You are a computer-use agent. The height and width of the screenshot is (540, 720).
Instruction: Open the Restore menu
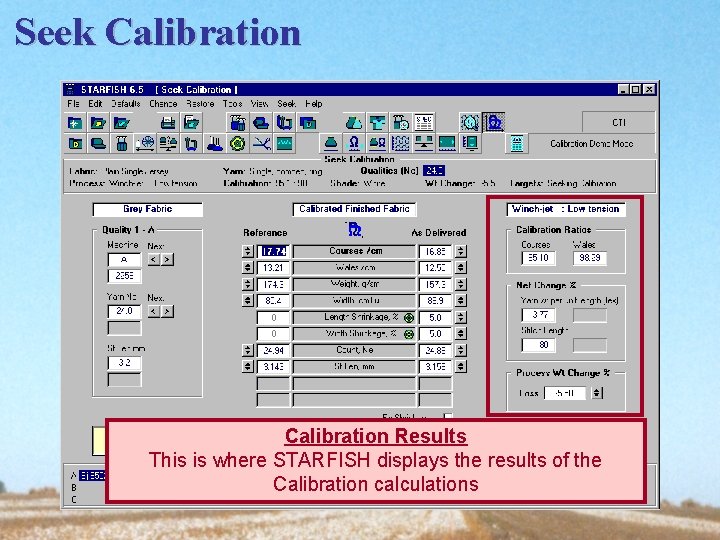pyautogui.click(x=200, y=104)
